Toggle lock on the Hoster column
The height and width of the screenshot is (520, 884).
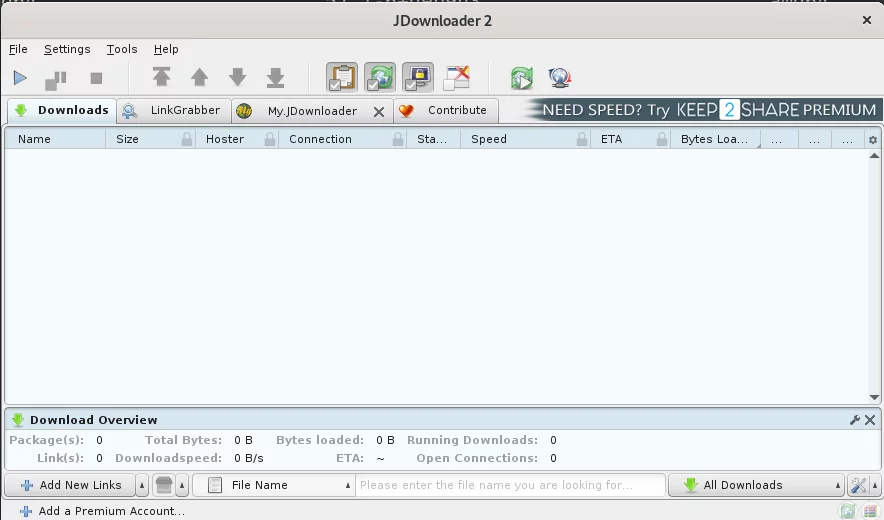[270, 139]
